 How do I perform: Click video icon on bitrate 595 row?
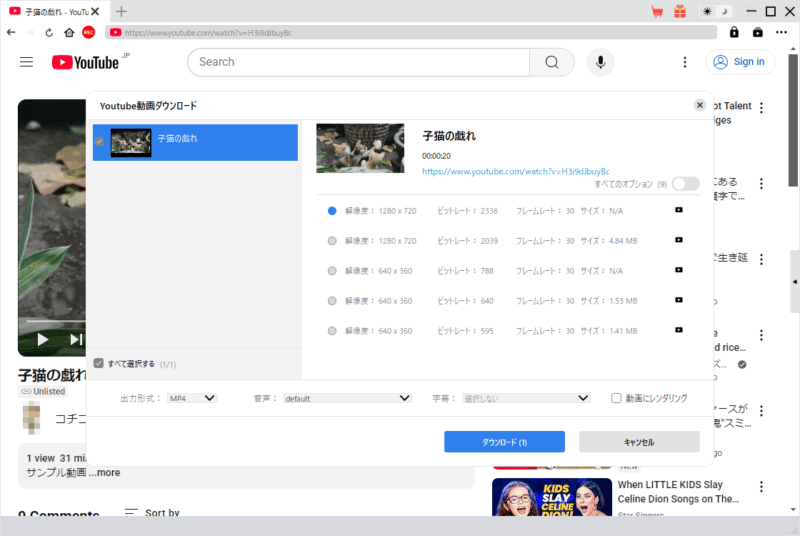click(x=679, y=330)
